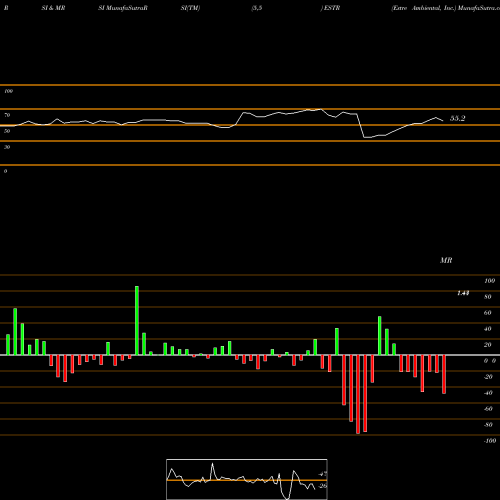The image size is (500, 500).
Task: Click the 26 label in the bottom mini chart
Action: pos(323,486)
